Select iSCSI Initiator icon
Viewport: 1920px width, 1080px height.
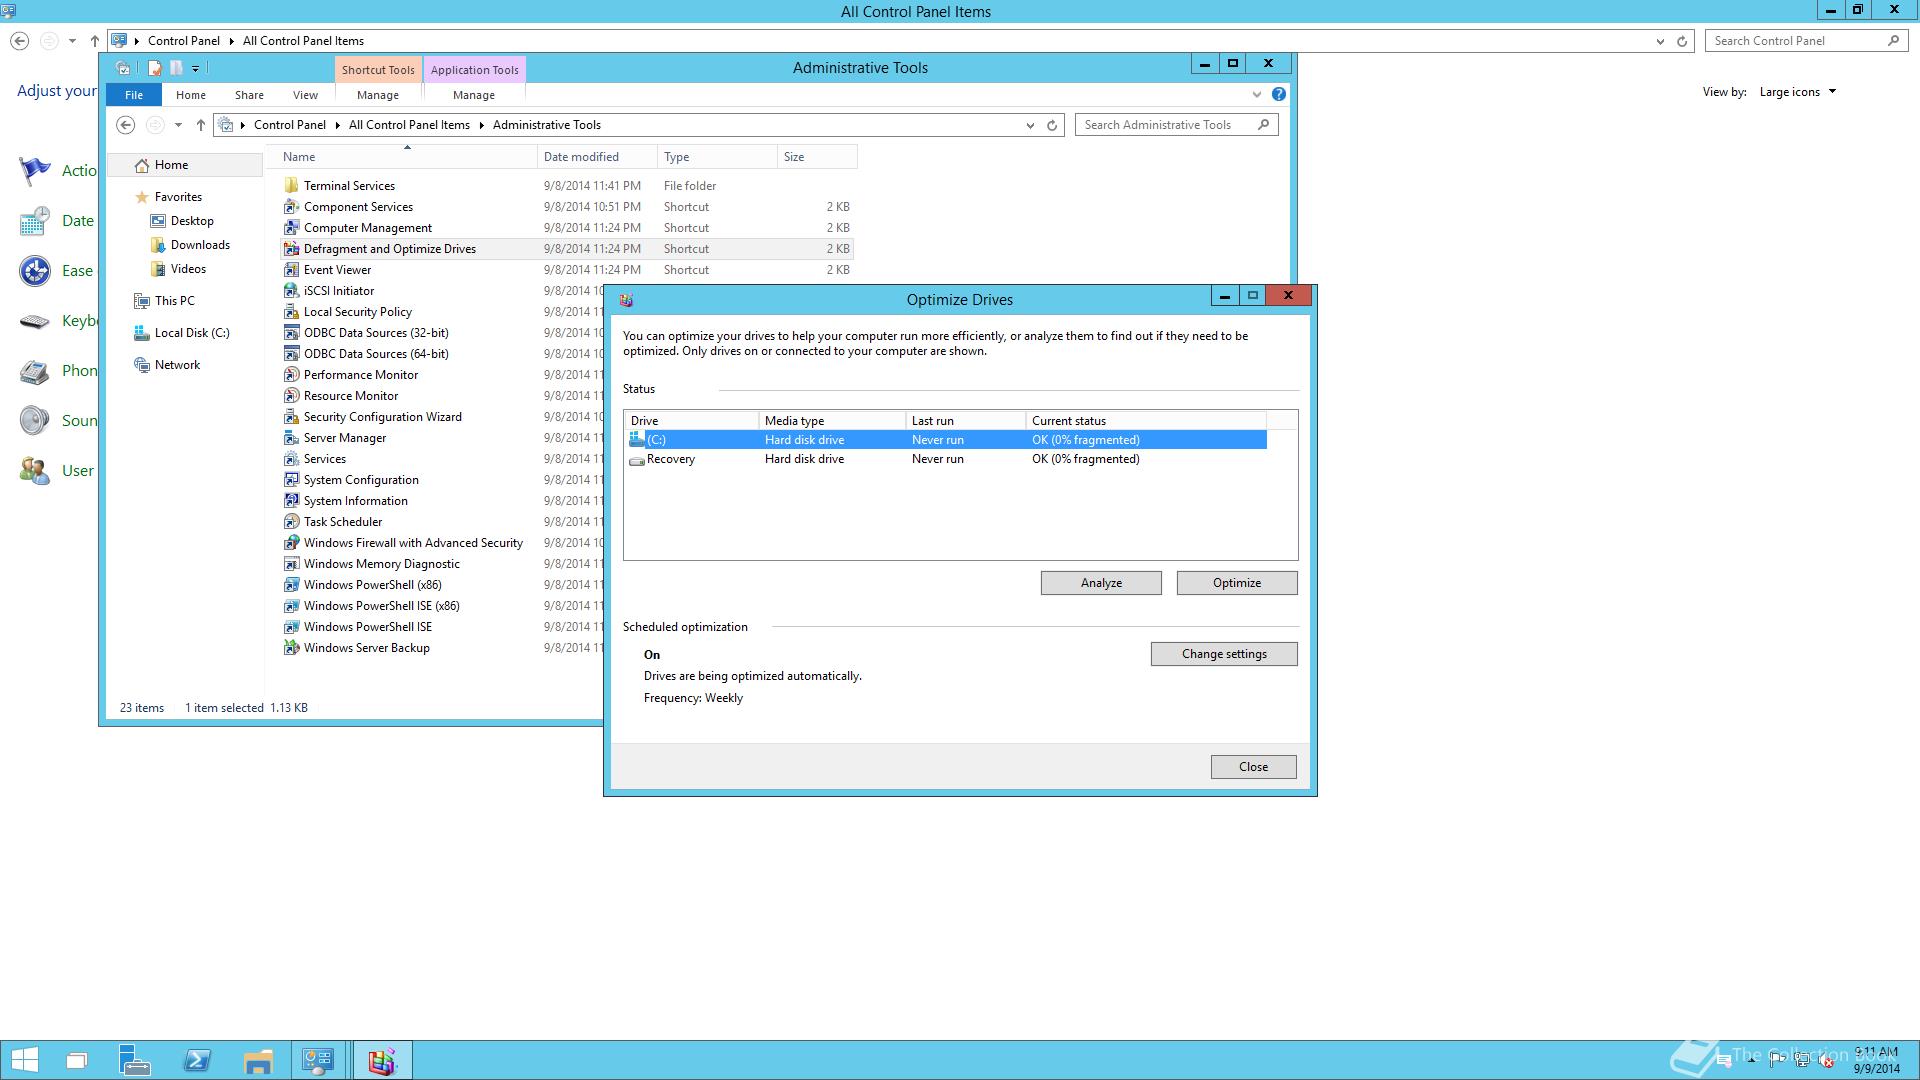click(291, 291)
